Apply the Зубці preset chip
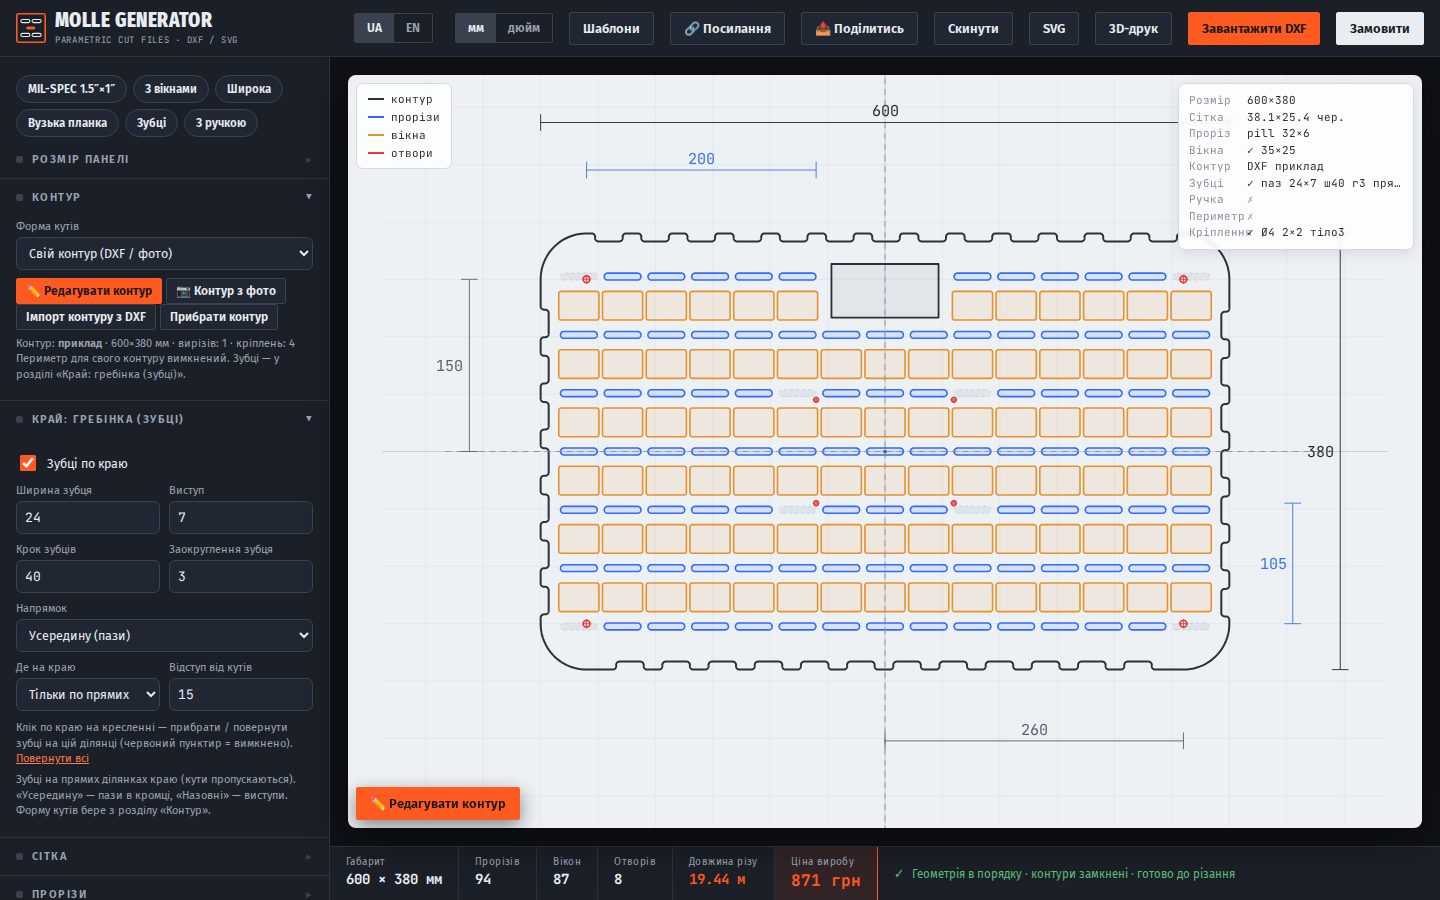This screenshot has width=1440, height=900. coord(152,123)
